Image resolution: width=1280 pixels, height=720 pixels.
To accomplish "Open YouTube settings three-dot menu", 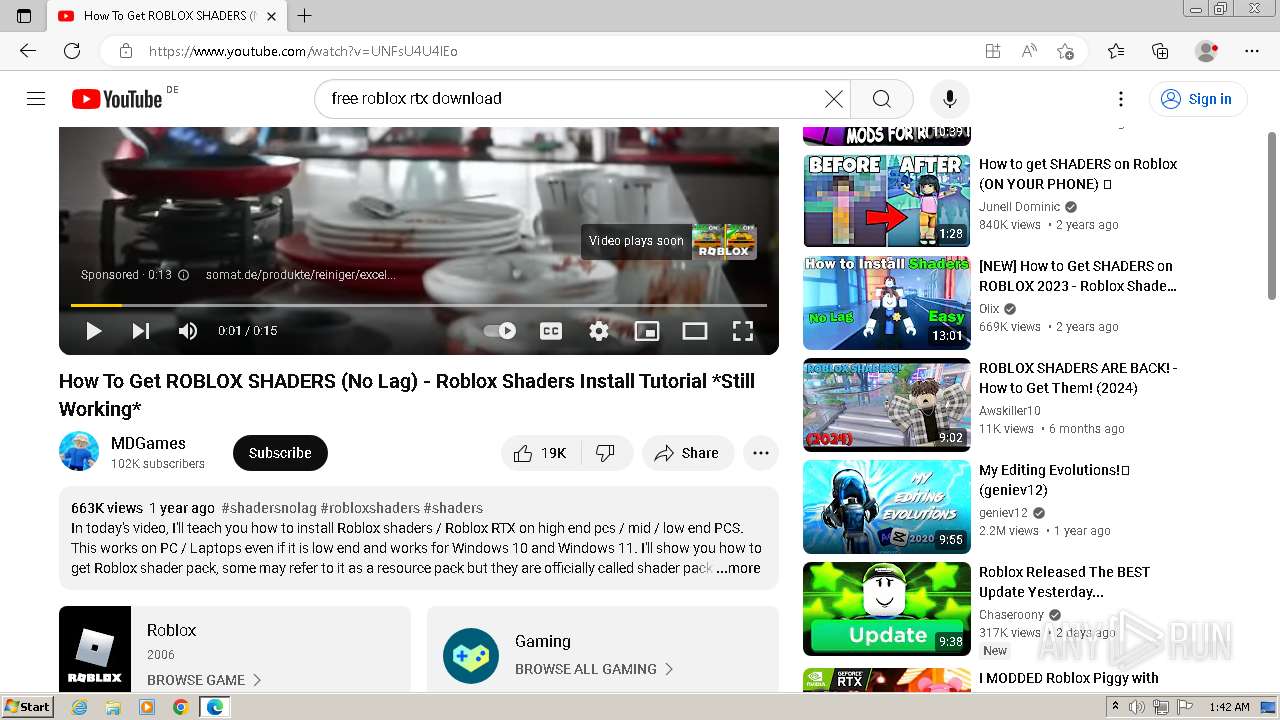I will (x=1121, y=98).
